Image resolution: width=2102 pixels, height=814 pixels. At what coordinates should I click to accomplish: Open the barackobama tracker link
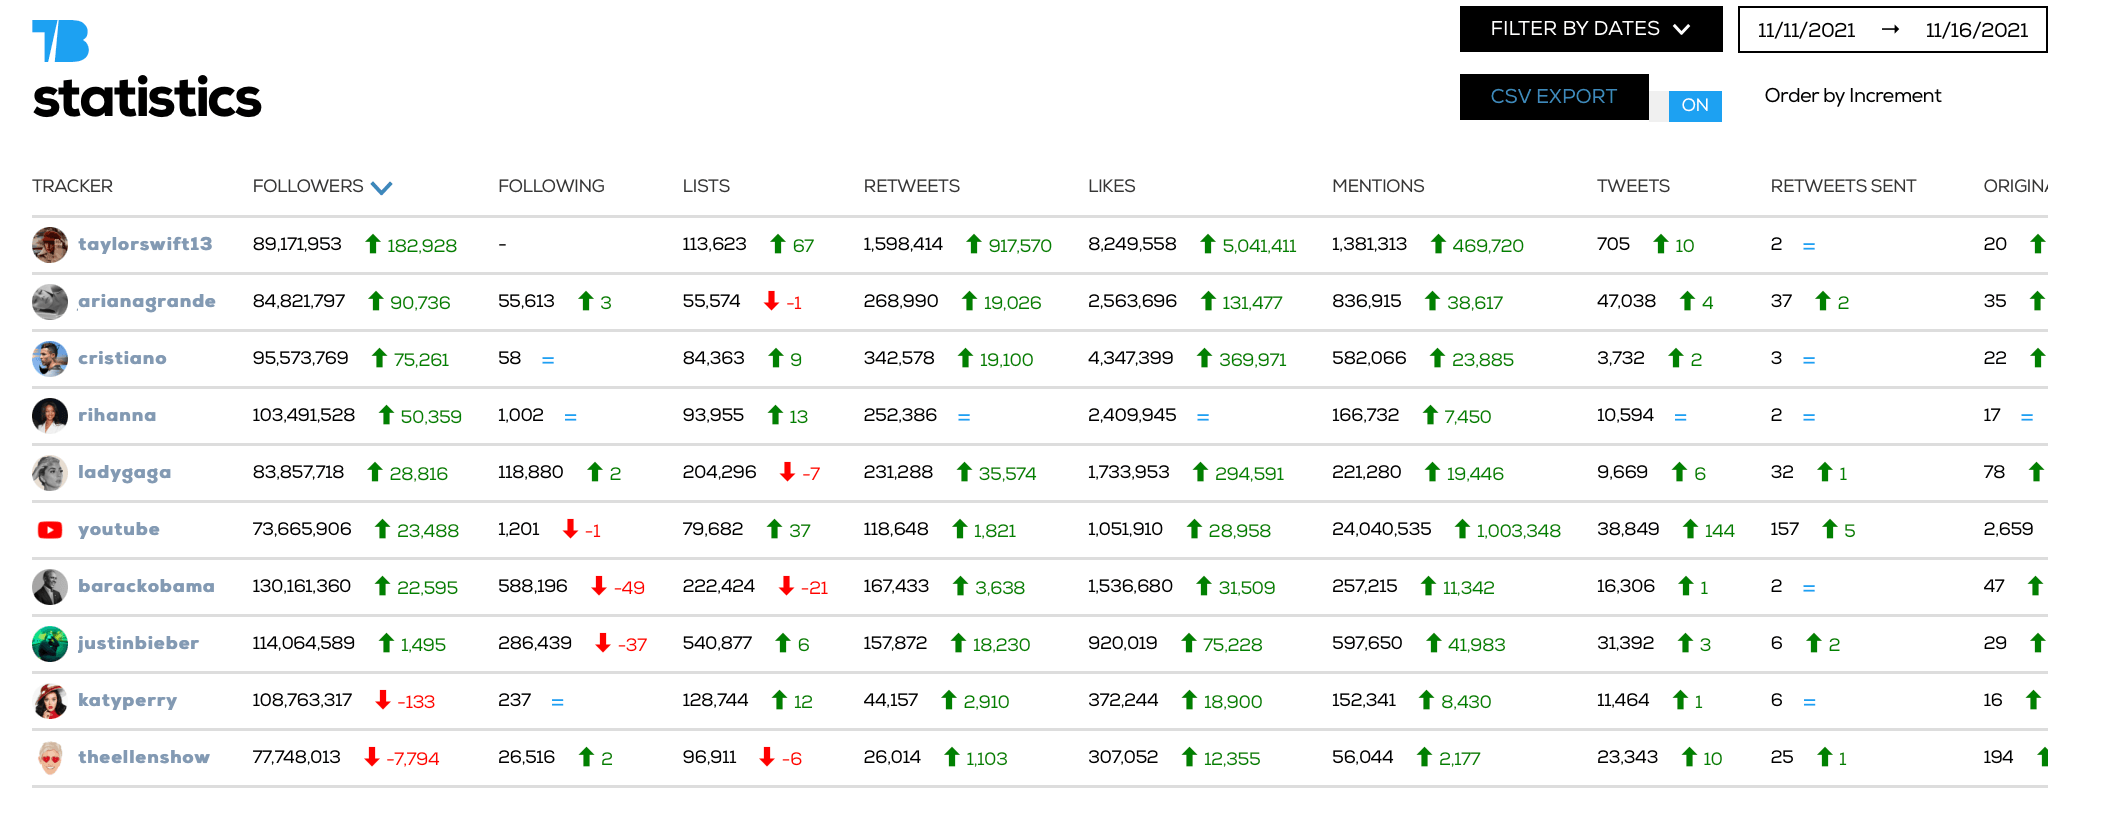click(x=146, y=586)
